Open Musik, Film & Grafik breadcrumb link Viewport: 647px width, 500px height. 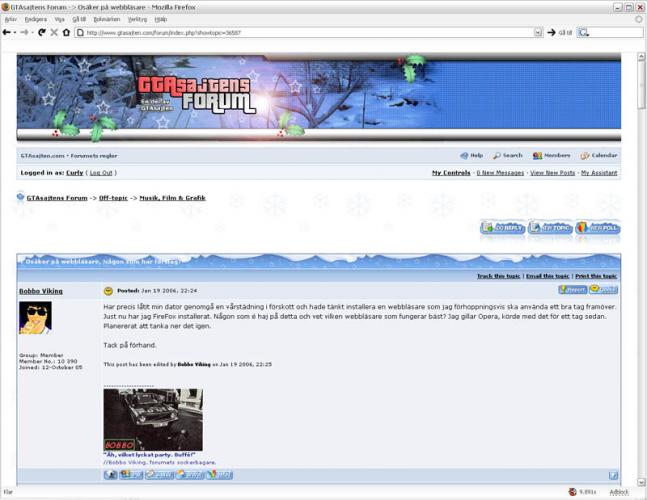[x=172, y=198]
